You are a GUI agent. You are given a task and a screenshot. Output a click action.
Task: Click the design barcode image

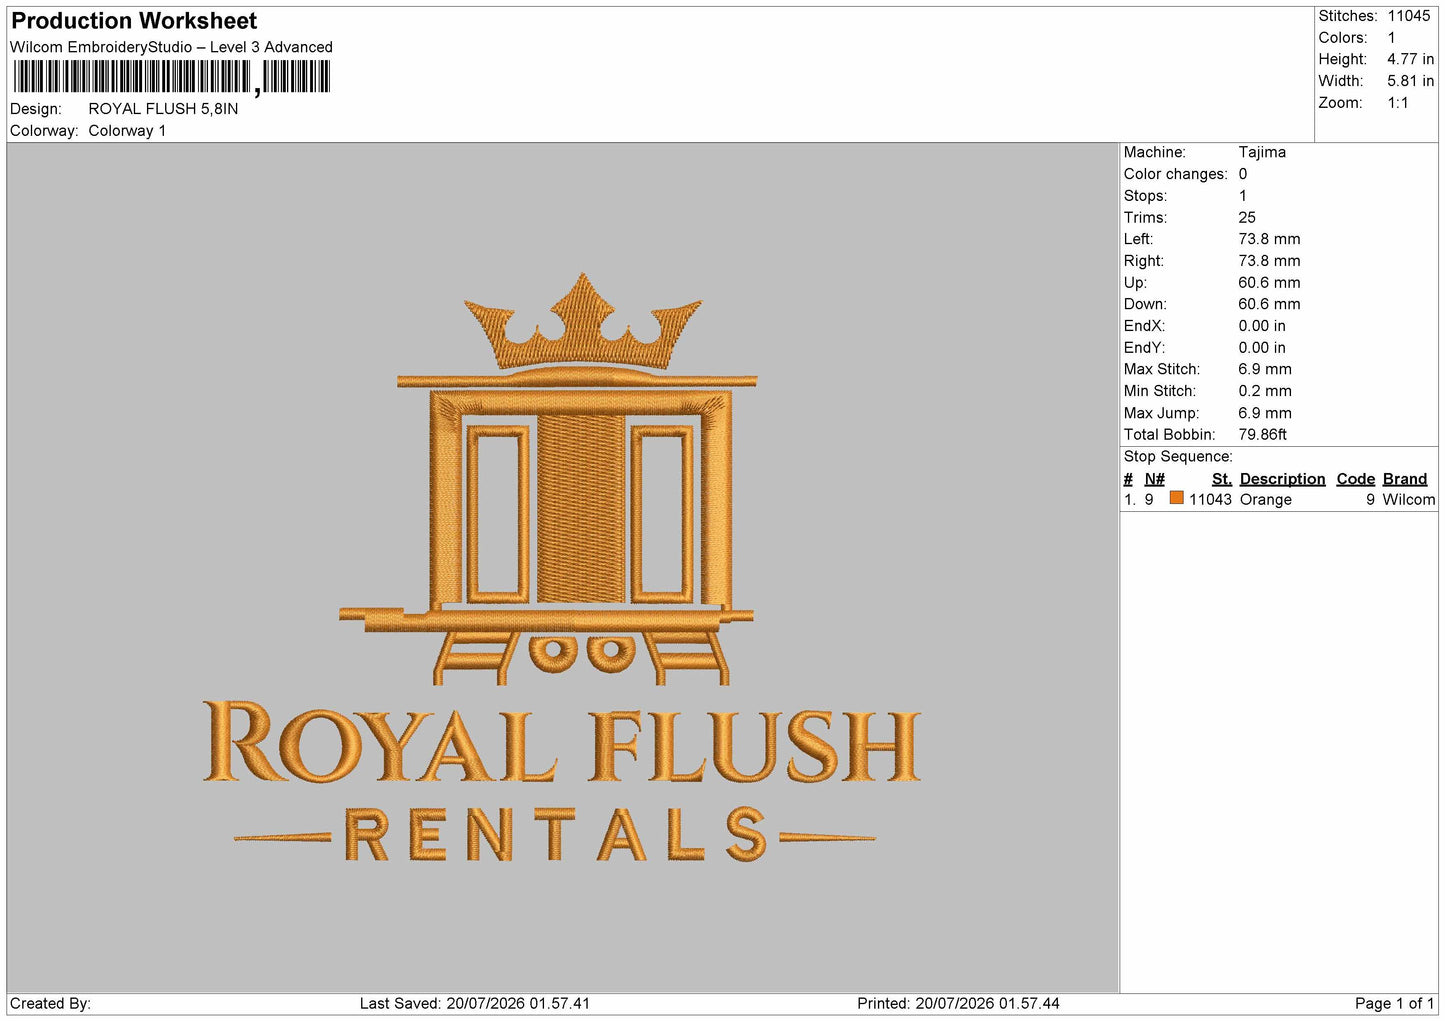(171, 77)
